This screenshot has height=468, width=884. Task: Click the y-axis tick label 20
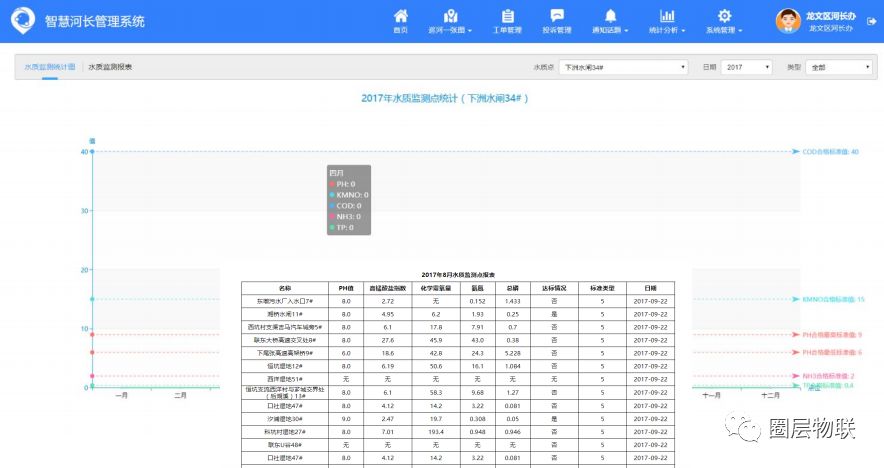(x=85, y=270)
